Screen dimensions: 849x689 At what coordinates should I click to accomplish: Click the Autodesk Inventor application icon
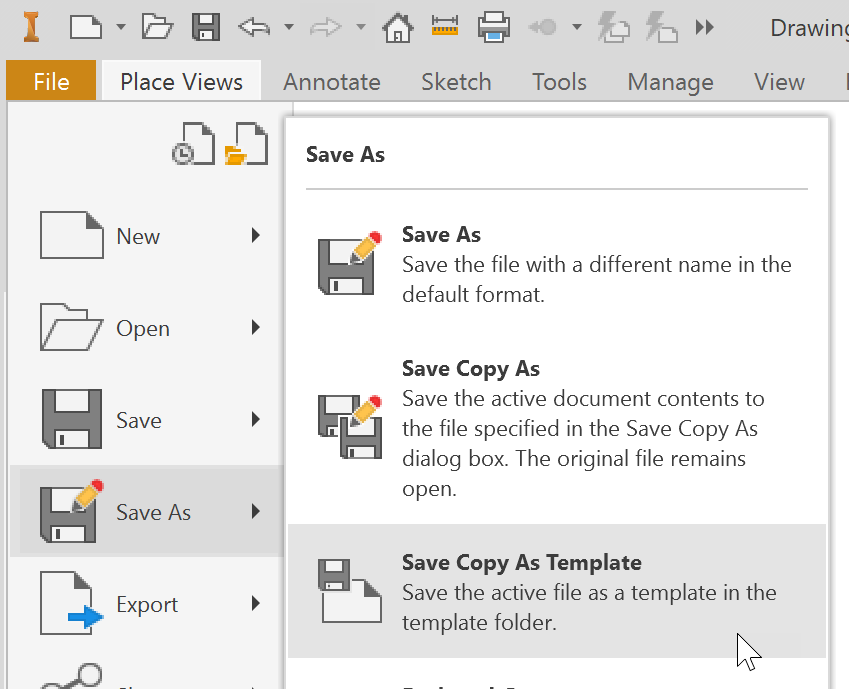click(30, 28)
